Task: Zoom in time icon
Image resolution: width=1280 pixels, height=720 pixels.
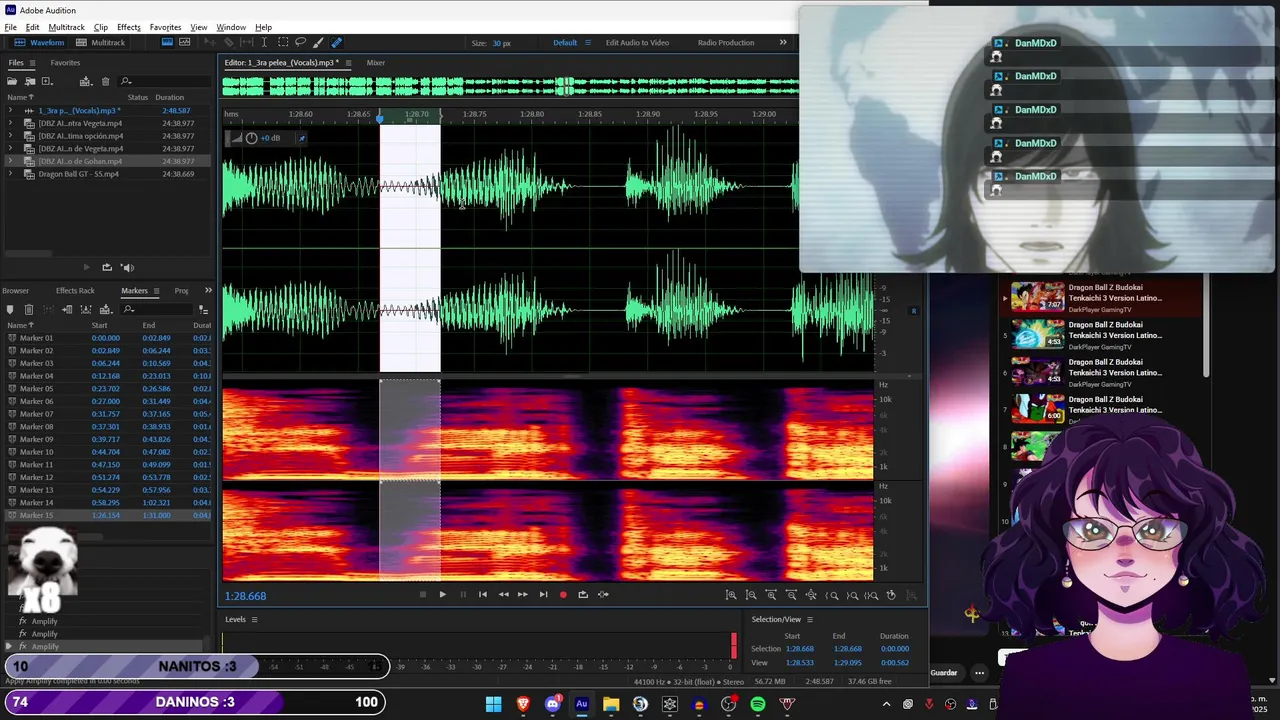Action: click(771, 594)
